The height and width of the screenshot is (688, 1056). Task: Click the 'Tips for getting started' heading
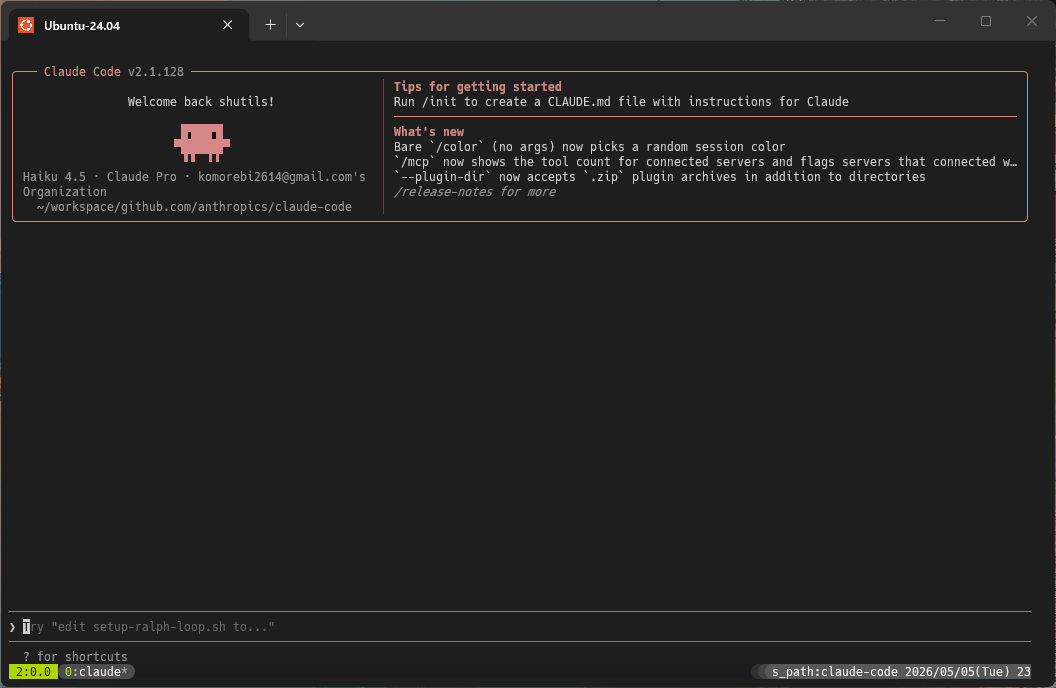(477, 87)
